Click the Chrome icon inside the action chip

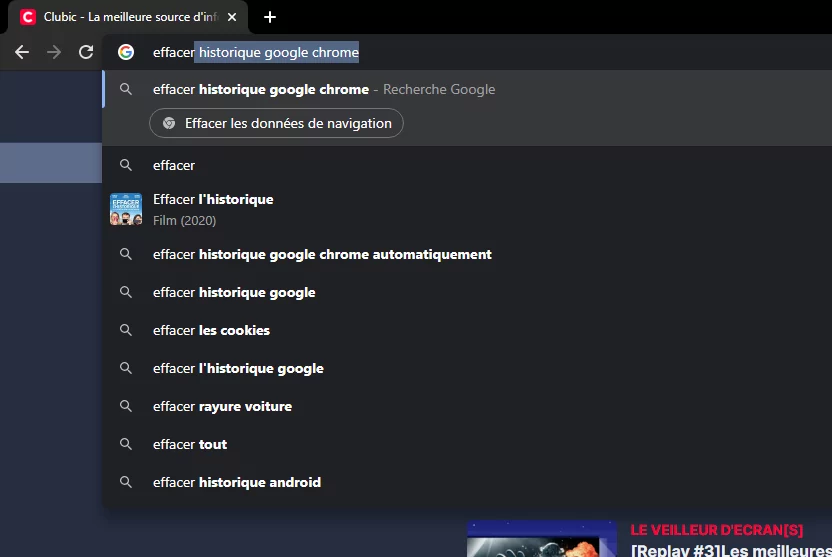(169, 123)
